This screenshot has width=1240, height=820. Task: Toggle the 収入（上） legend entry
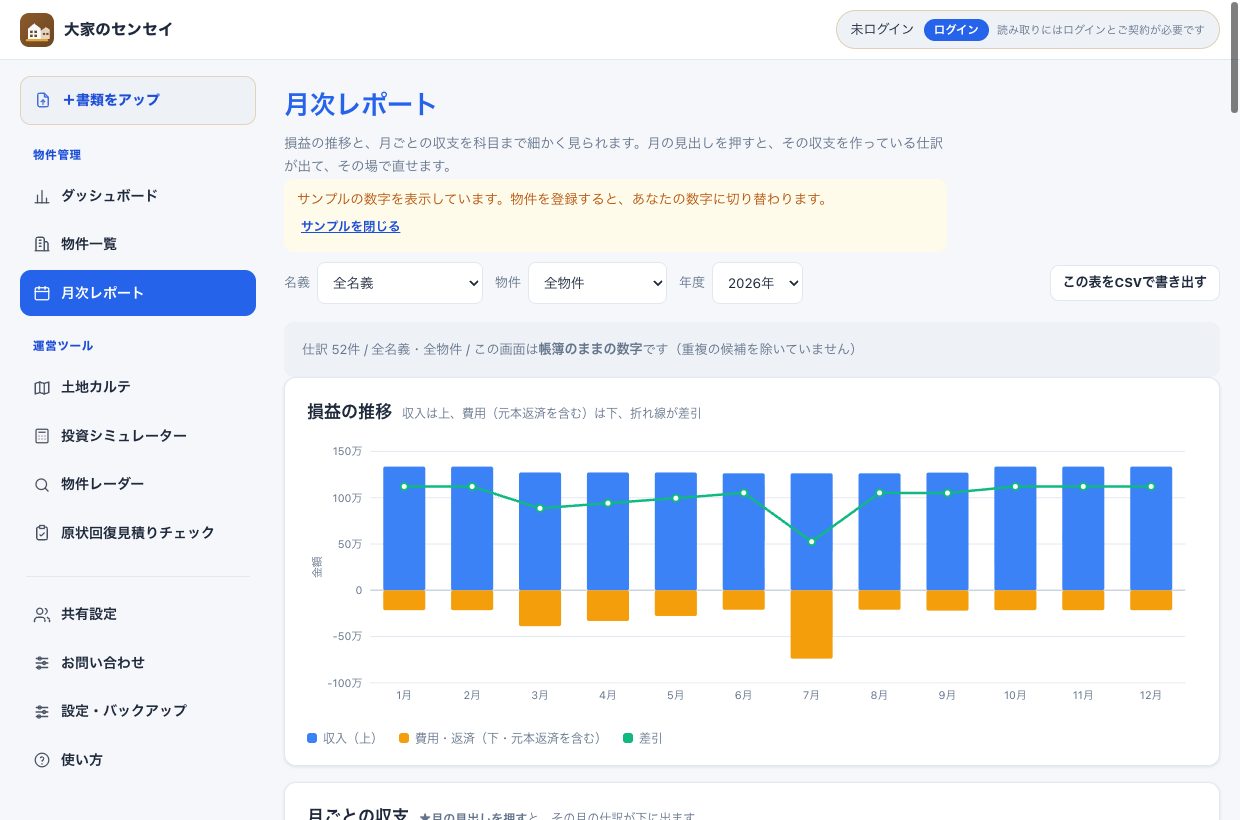click(x=342, y=739)
